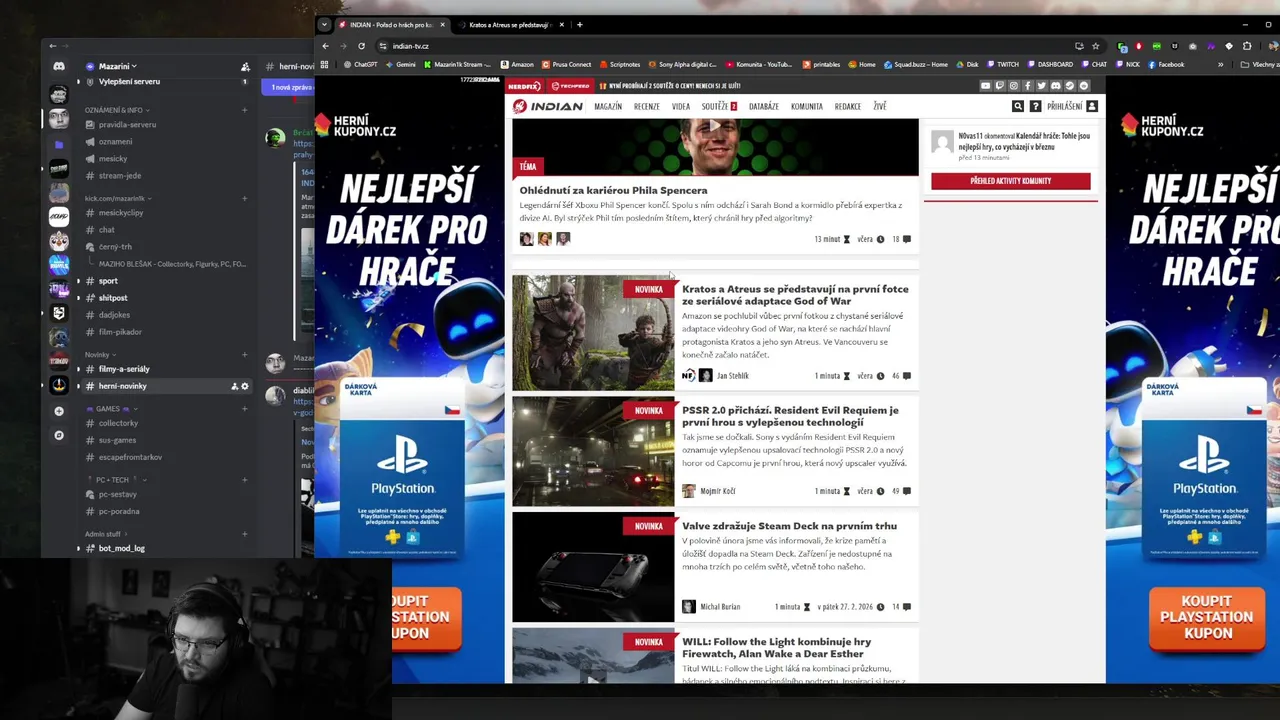1280x720 pixels.
Task: Reload the indian-tv.cz page
Action: pyautogui.click(x=361, y=46)
